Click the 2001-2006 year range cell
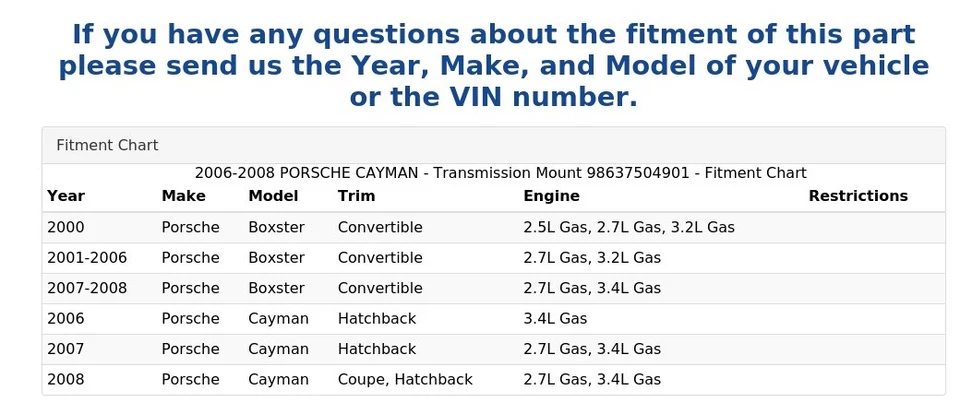 point(87,258)
